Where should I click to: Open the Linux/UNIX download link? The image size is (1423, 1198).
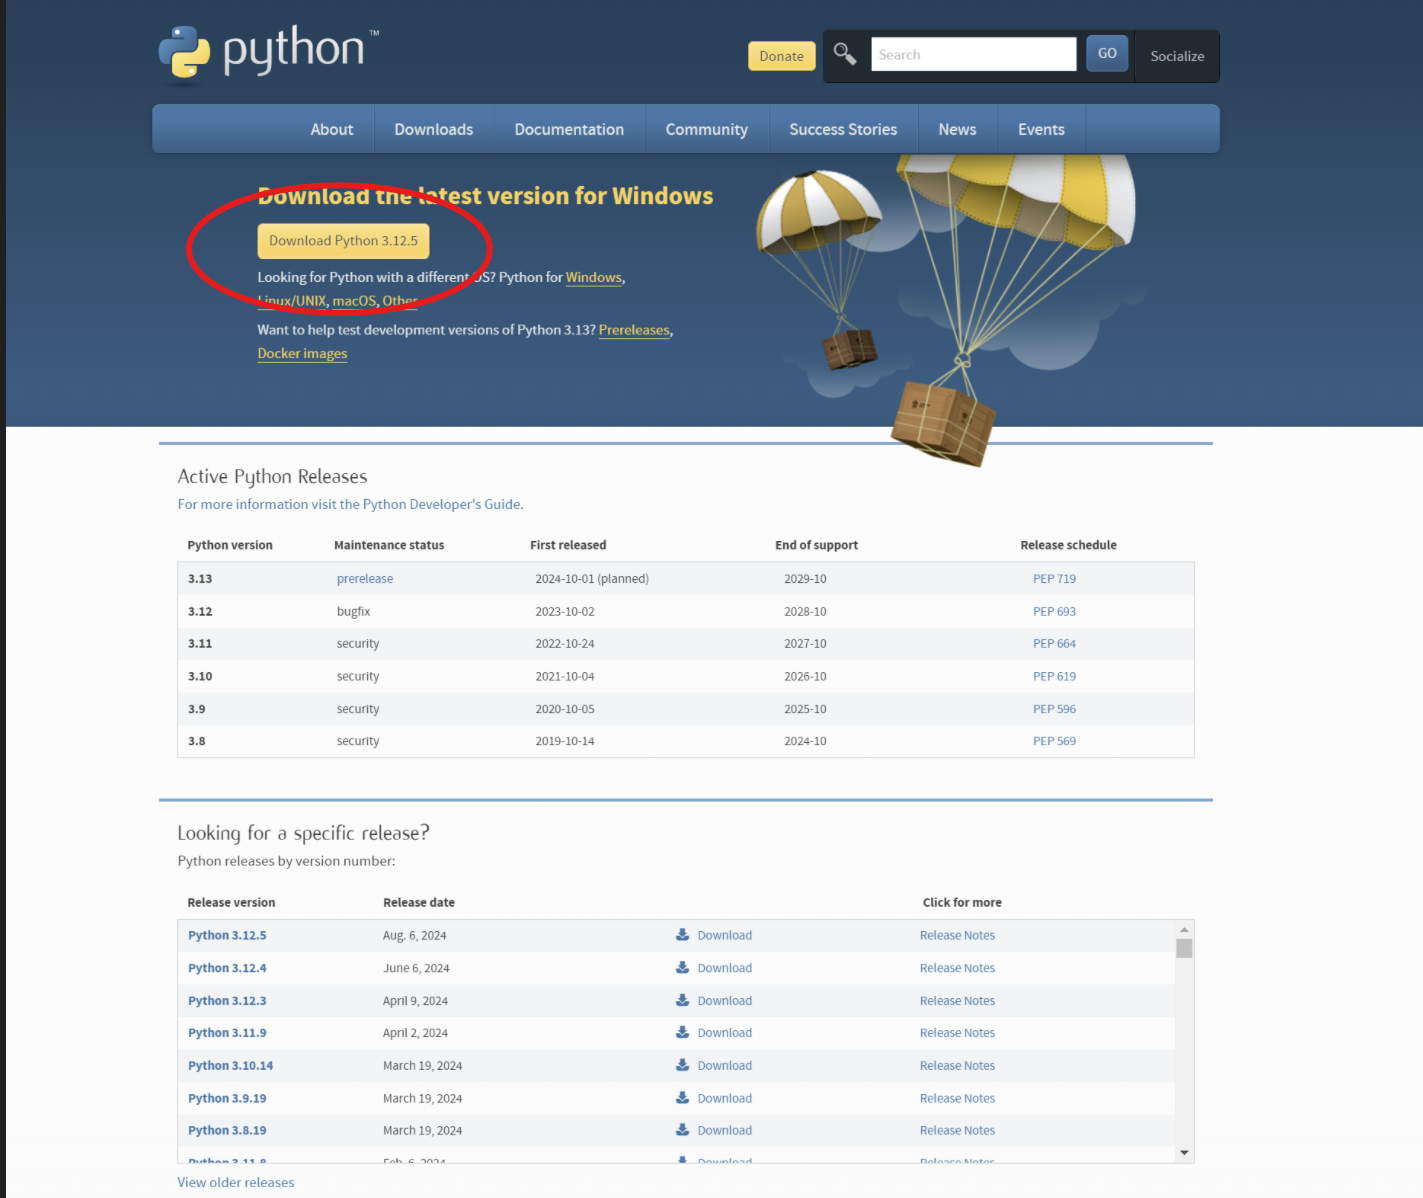point(292,300)
